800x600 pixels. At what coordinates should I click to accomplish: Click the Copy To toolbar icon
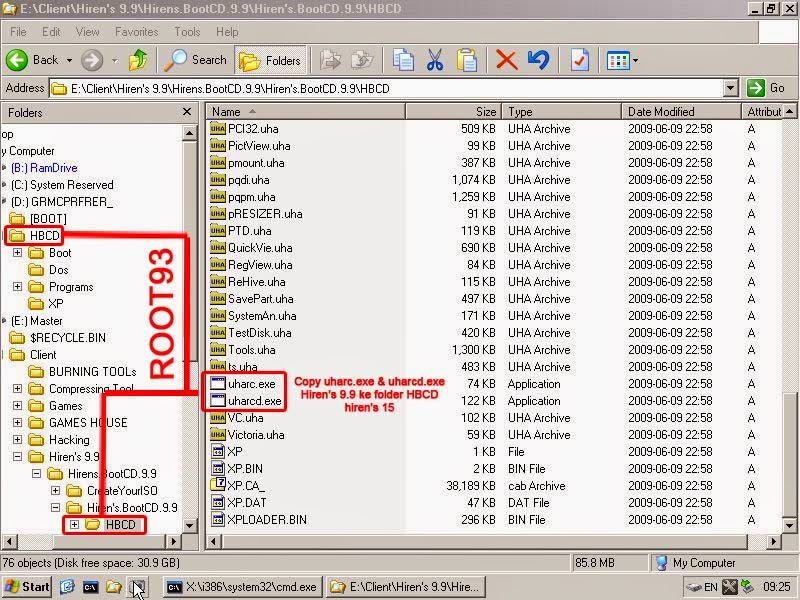click(362, 60)
